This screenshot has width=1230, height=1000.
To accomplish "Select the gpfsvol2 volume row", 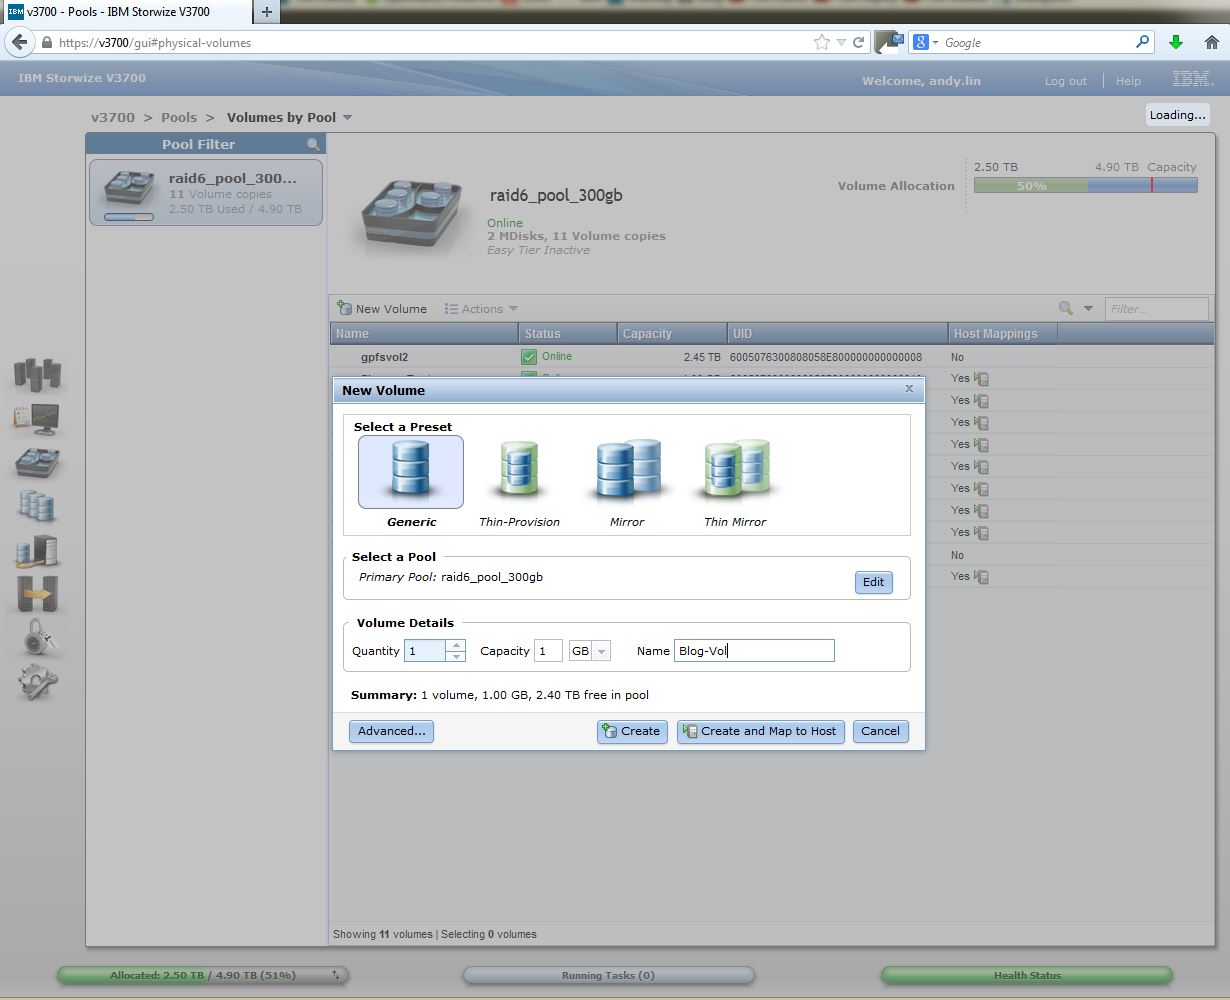I will [771, 357].
